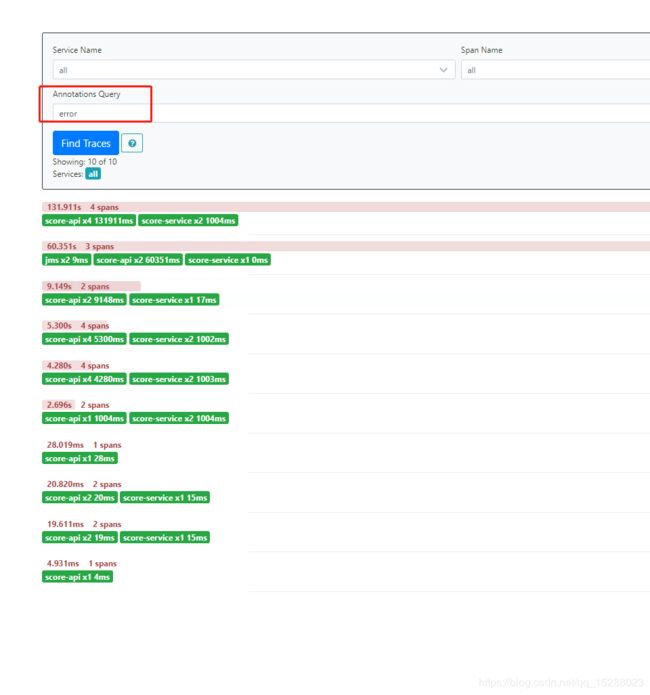Viewport: 650px width, 695px height.
Task: Open the 4.931ms 1 spans trace
Action: click(82, 564)
